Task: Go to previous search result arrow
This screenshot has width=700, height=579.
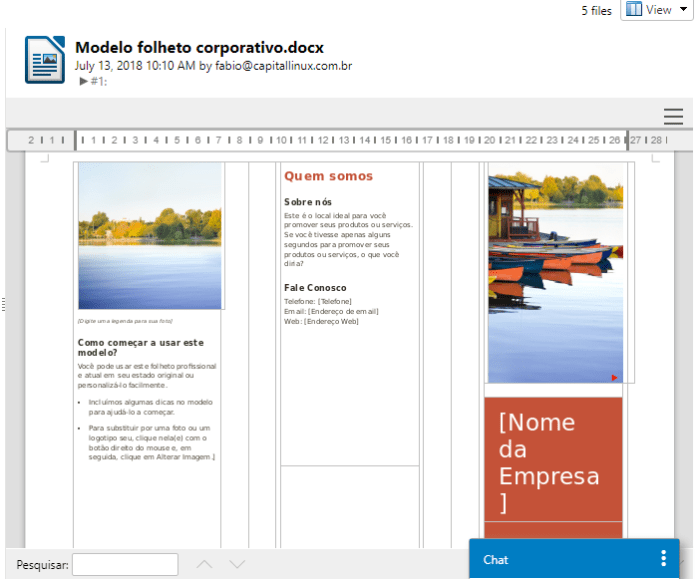Action: pos(204,564)
